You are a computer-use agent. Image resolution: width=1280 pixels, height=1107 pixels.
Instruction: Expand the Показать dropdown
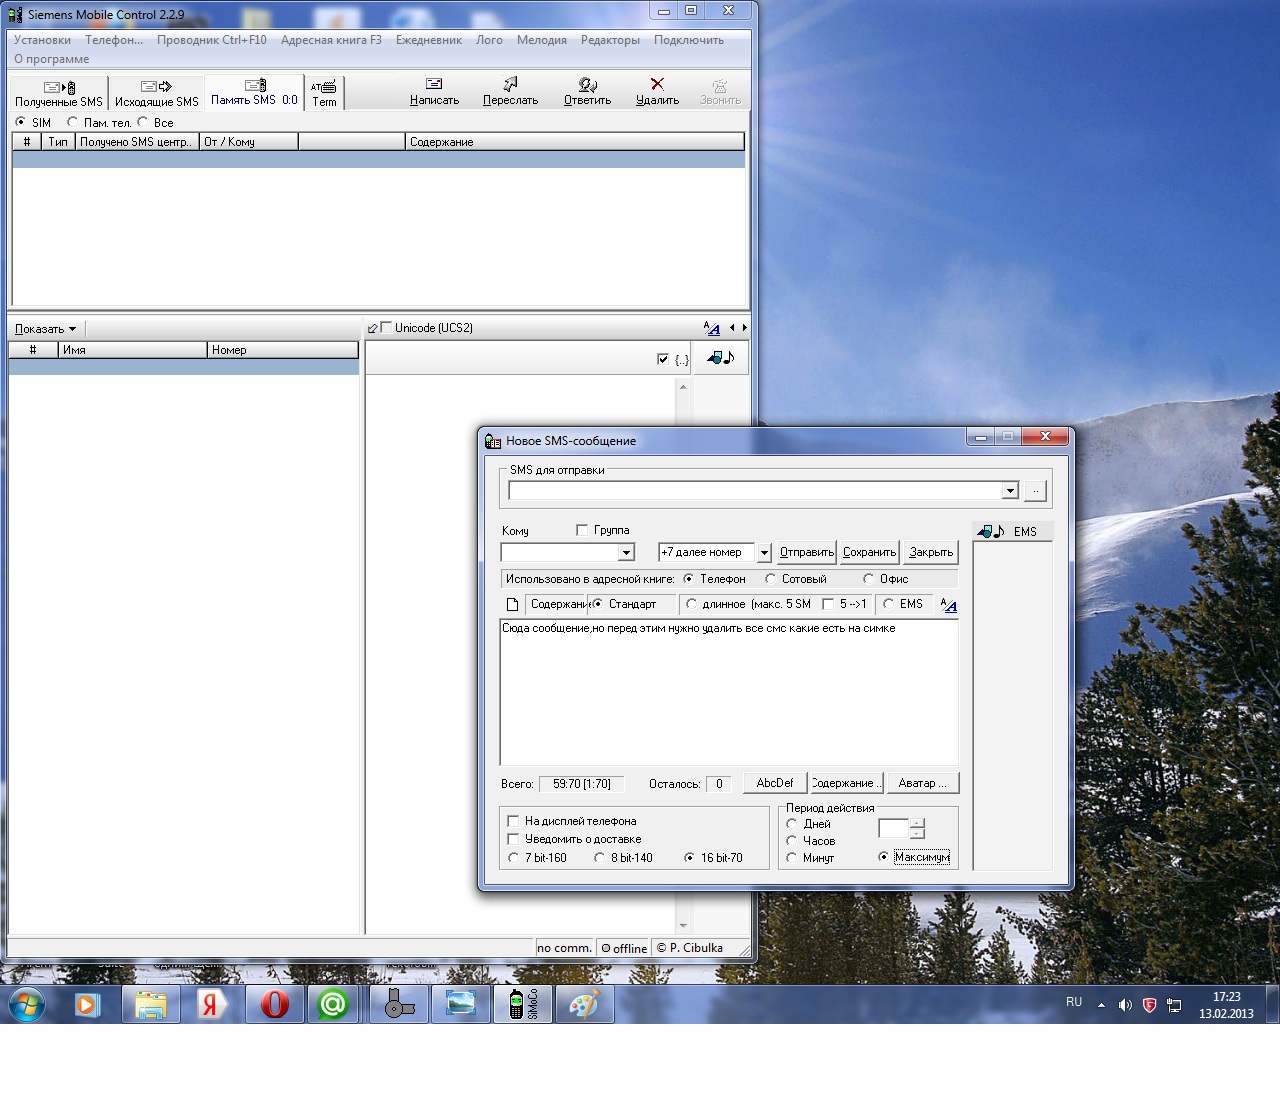46,329
